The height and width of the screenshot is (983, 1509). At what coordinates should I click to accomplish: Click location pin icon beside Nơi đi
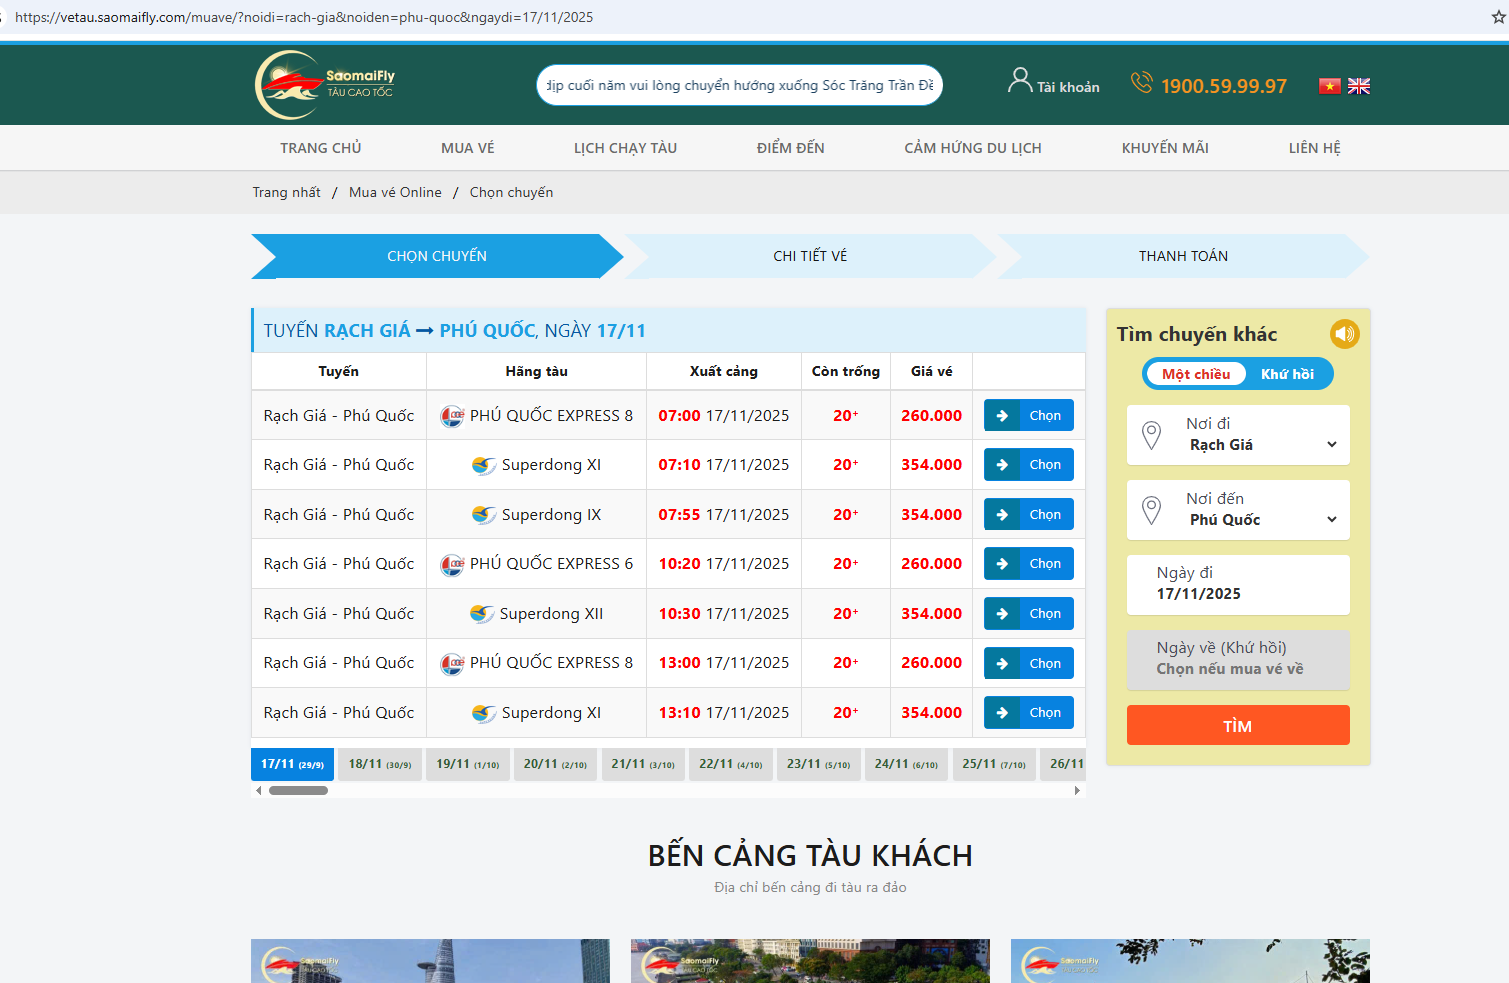tap(1152, 435)
